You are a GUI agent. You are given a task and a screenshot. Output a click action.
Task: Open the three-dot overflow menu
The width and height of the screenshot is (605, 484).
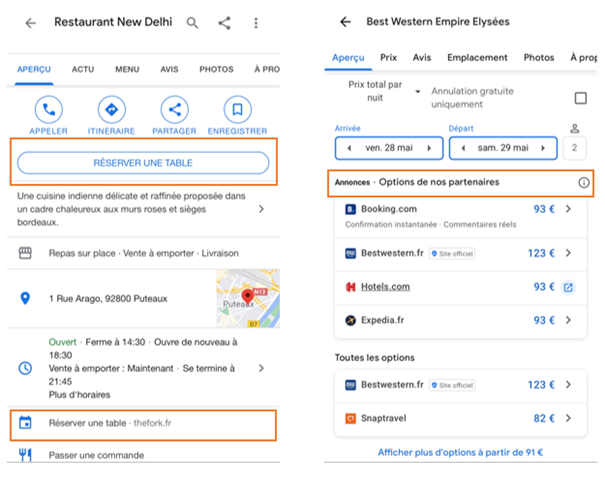256,23
